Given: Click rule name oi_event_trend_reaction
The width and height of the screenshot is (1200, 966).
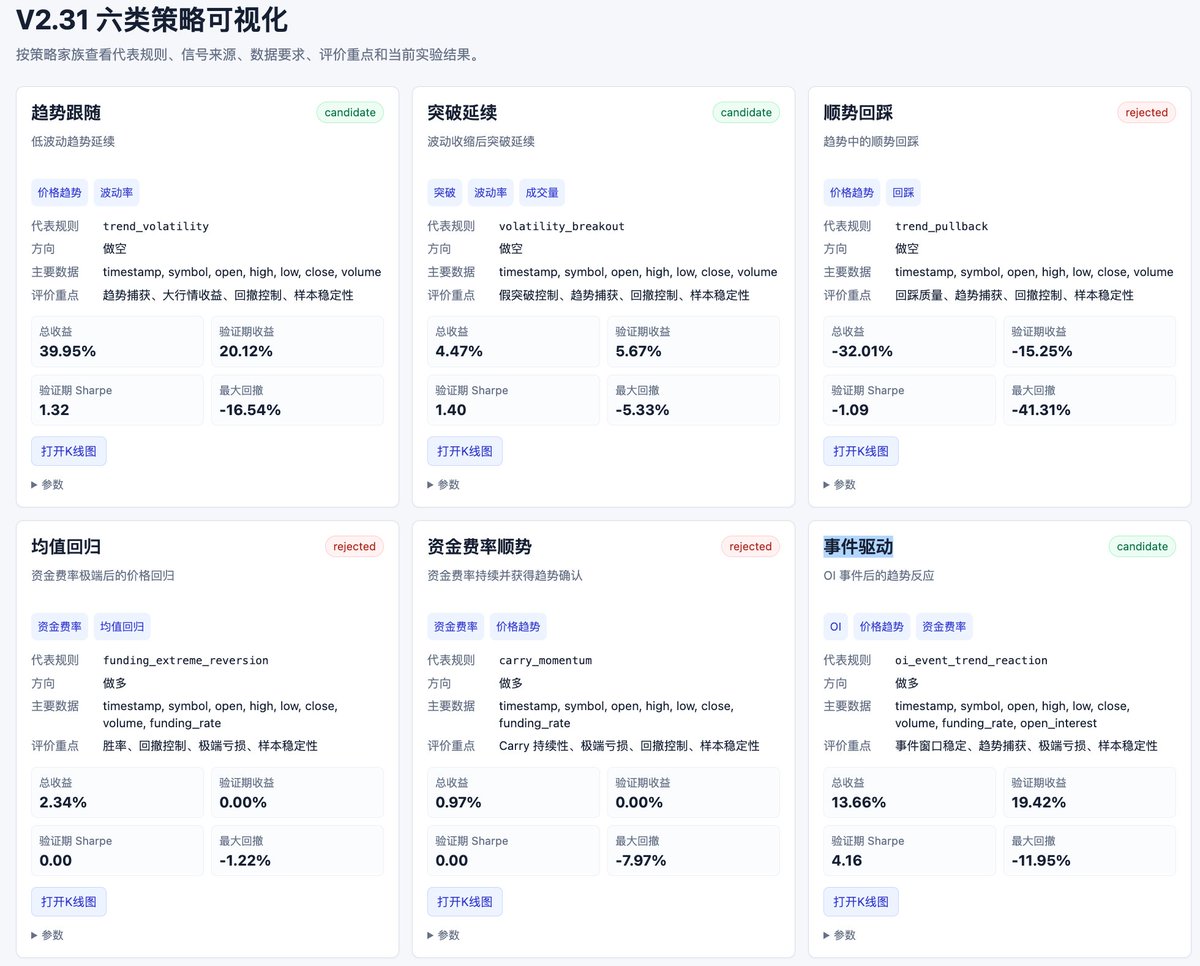Looking at the screenshot, I should click(971, 660).
